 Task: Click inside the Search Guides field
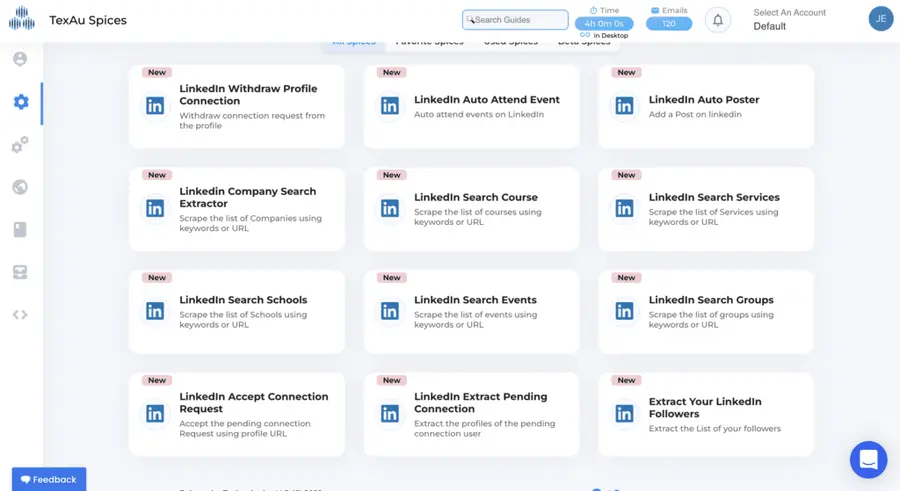tap(515, 20)
